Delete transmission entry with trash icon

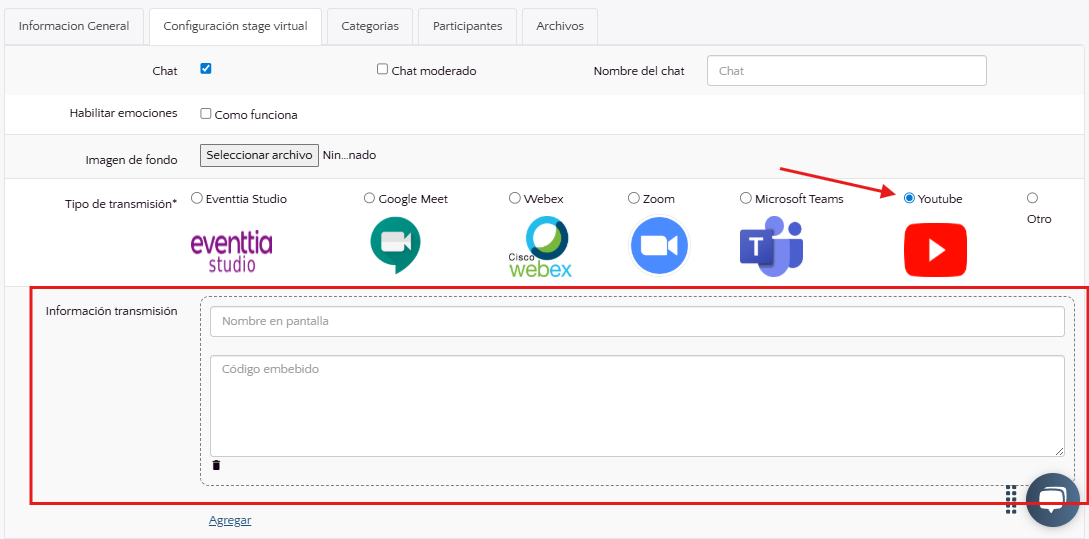pyautogui.click(x=216, y=465)
